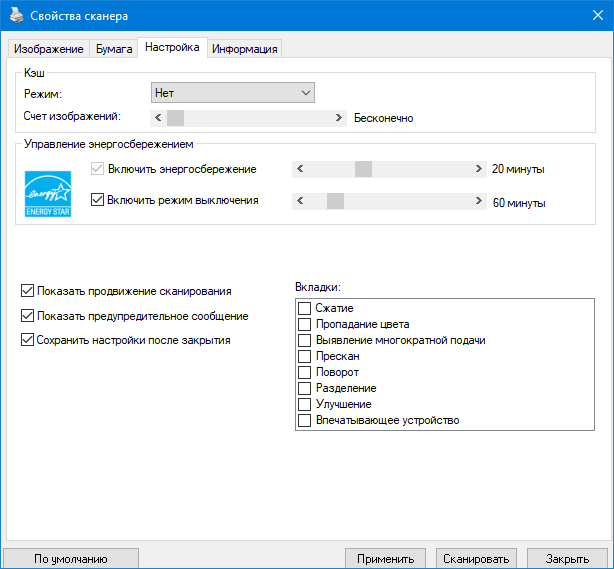
Task: Click right arrow of 60 минуты slider
Action: pos(479,201)
